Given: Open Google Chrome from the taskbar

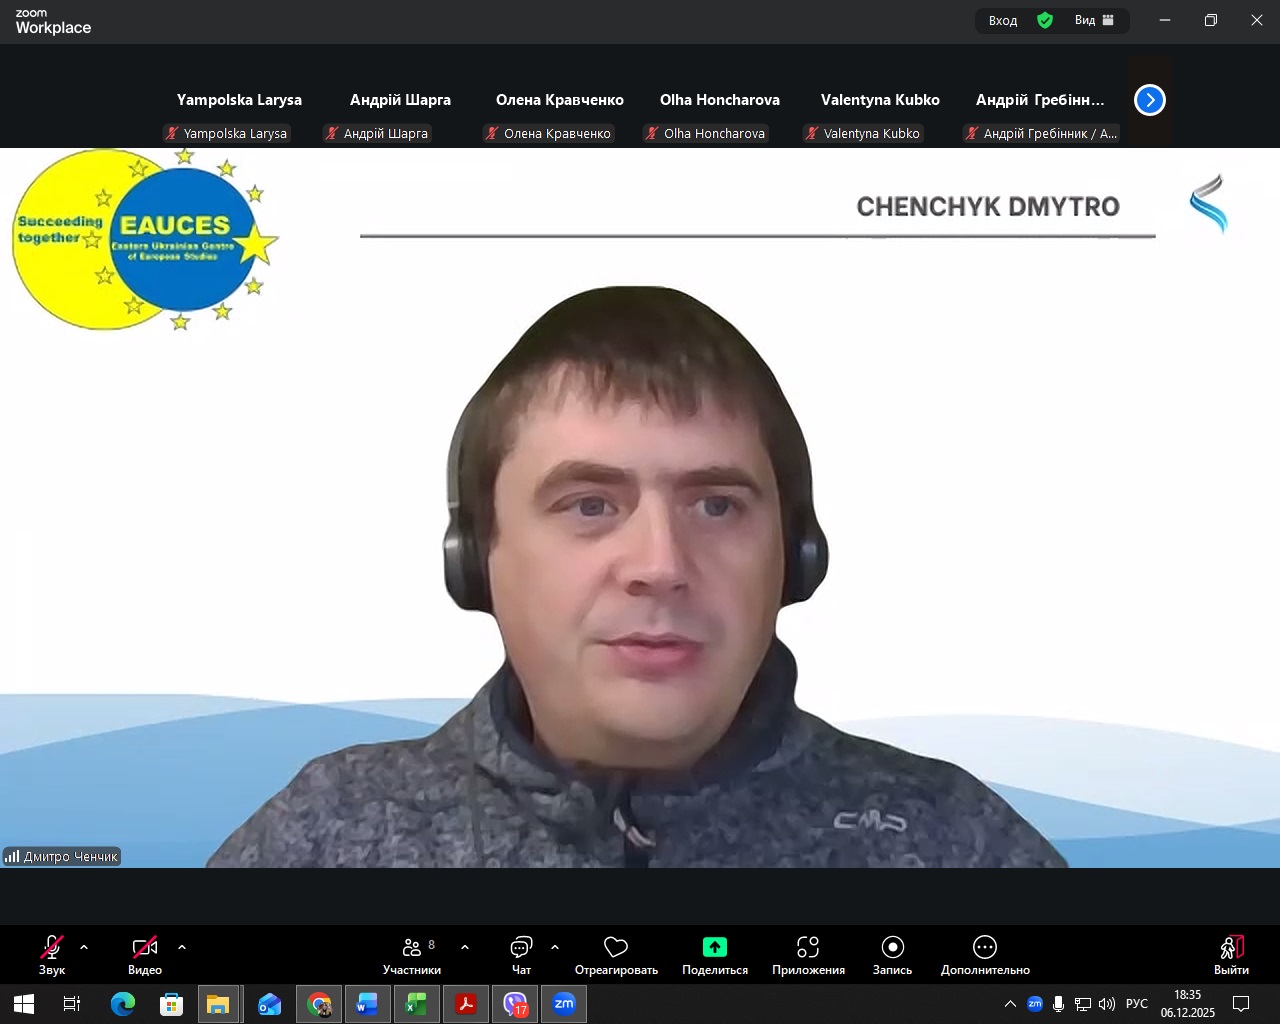Looking at the screenshot, I should tap(319, 1004).
